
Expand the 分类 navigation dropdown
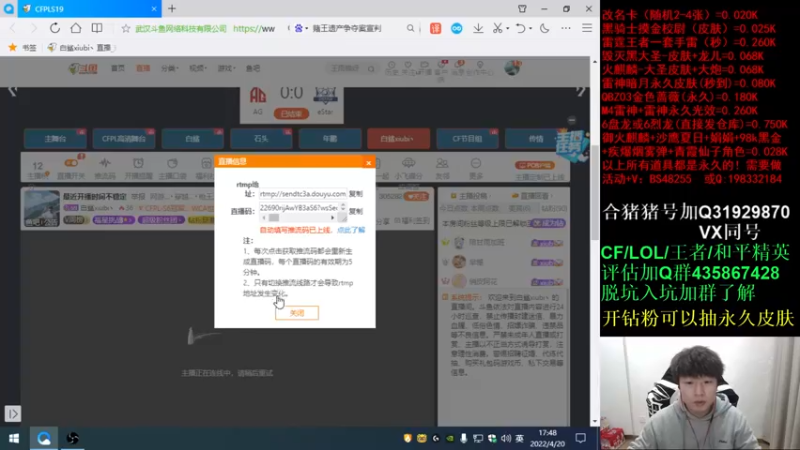pos(169,68)
